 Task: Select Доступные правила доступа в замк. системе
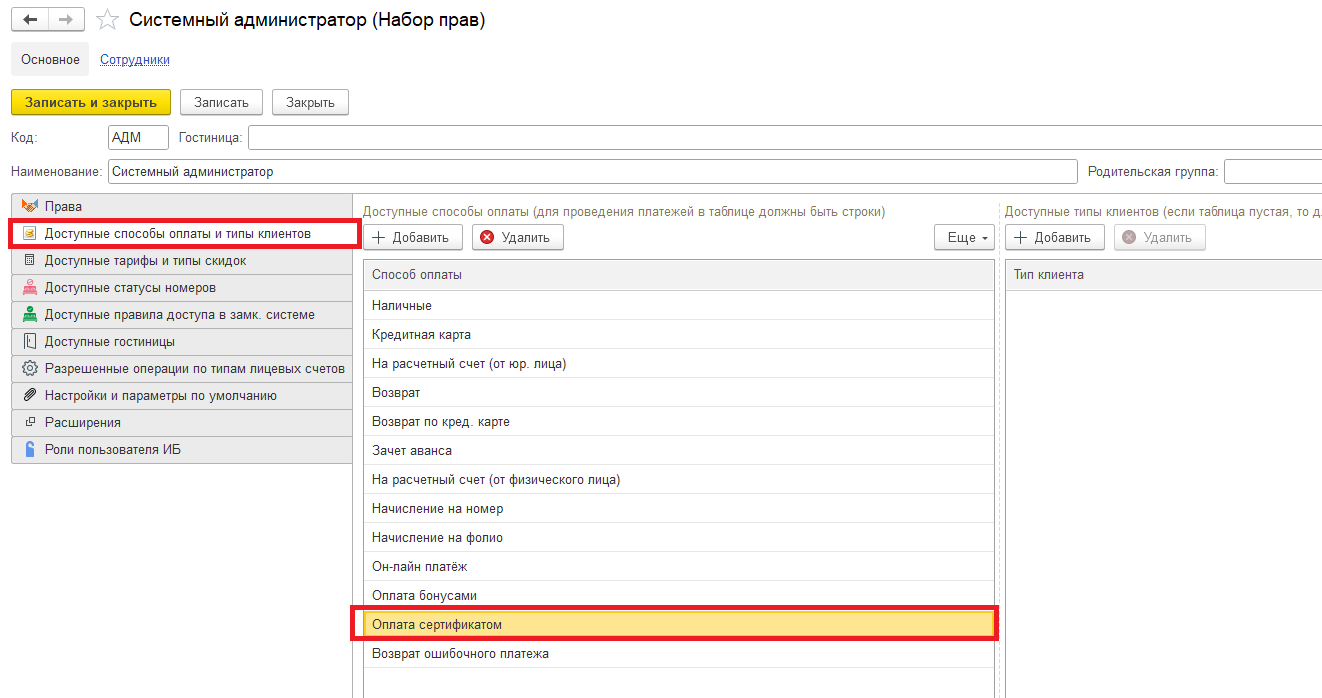pyautogui.click(x=182, y=314)
